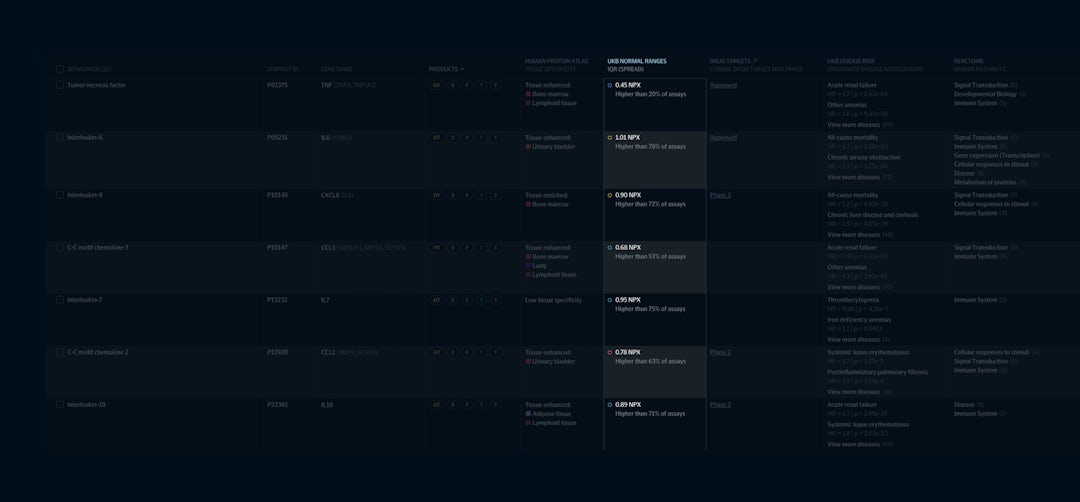Open external link icon beside Drug Targets
1080x502 pixels.
tap(755, 61)
